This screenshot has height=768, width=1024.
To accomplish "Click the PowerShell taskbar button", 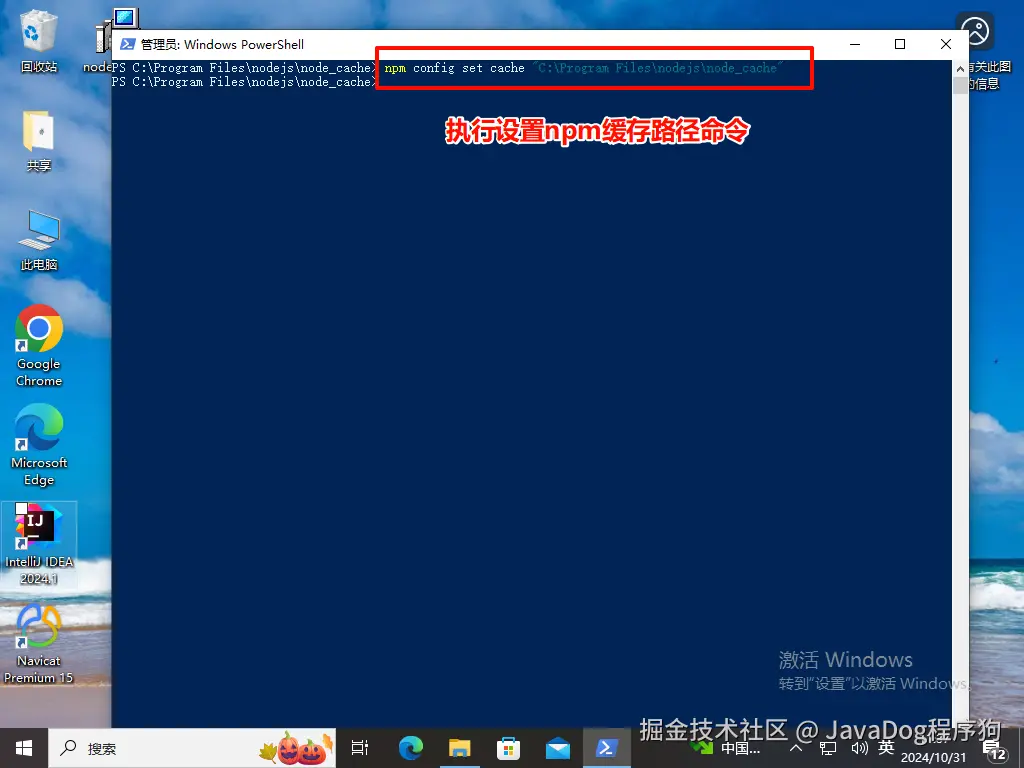I will 607,748.
